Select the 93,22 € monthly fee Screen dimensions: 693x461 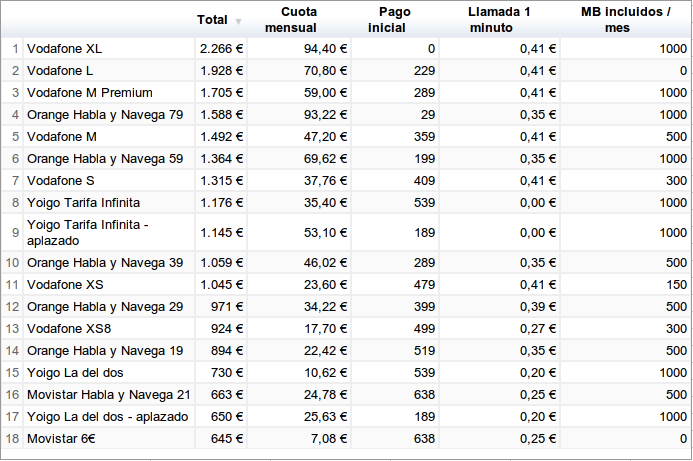tap(325, 115)
